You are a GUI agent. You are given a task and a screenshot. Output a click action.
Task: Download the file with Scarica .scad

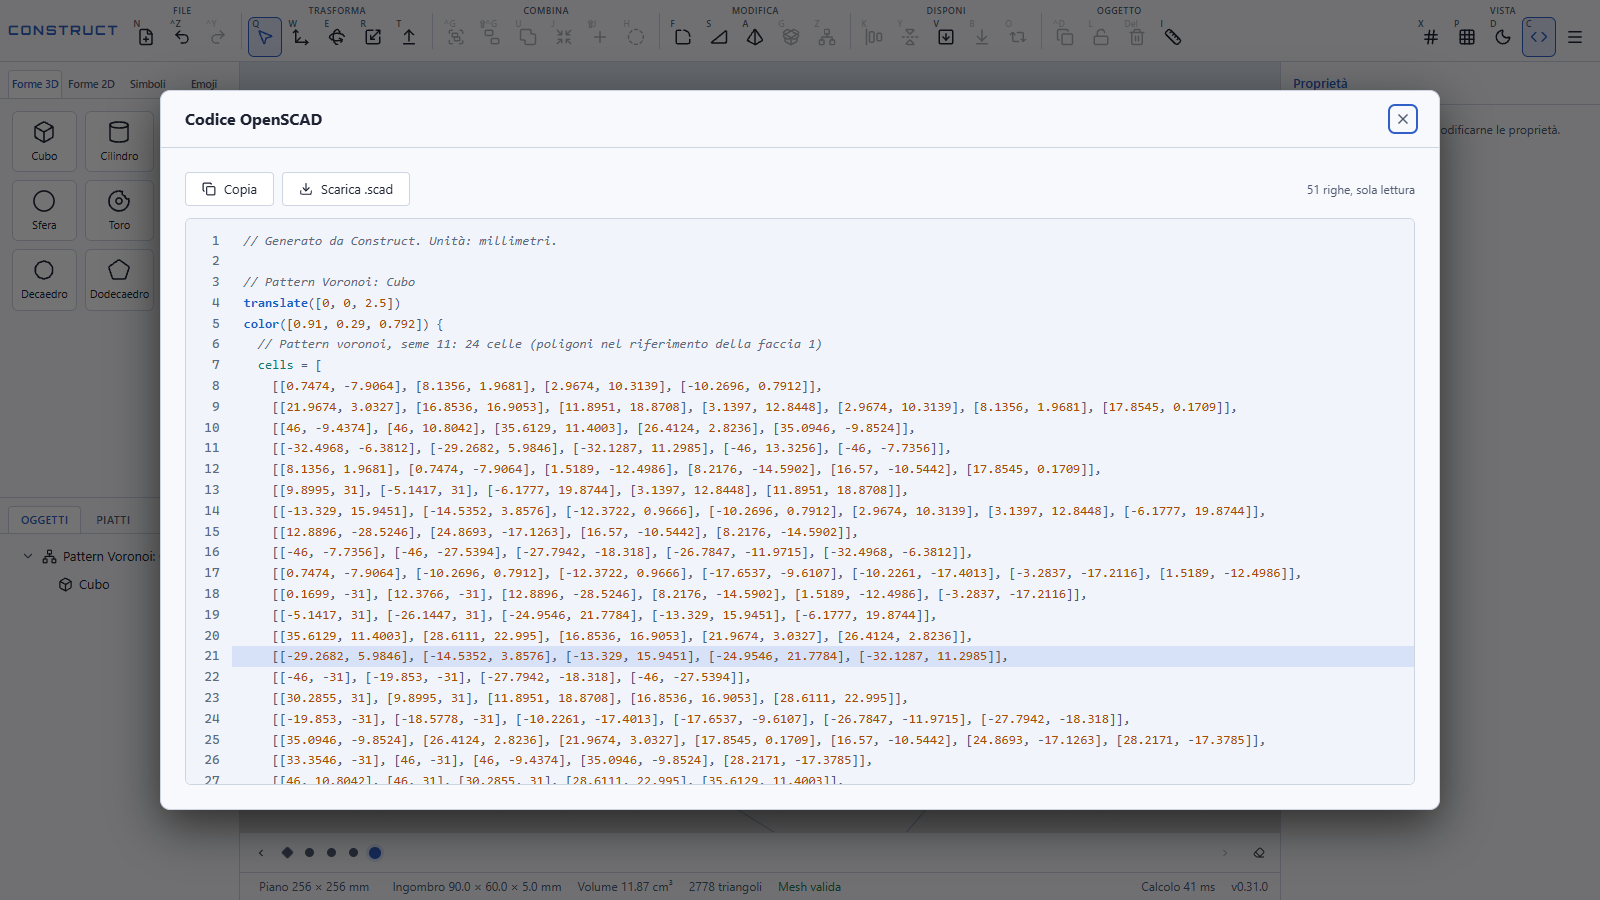pos(346,189)
